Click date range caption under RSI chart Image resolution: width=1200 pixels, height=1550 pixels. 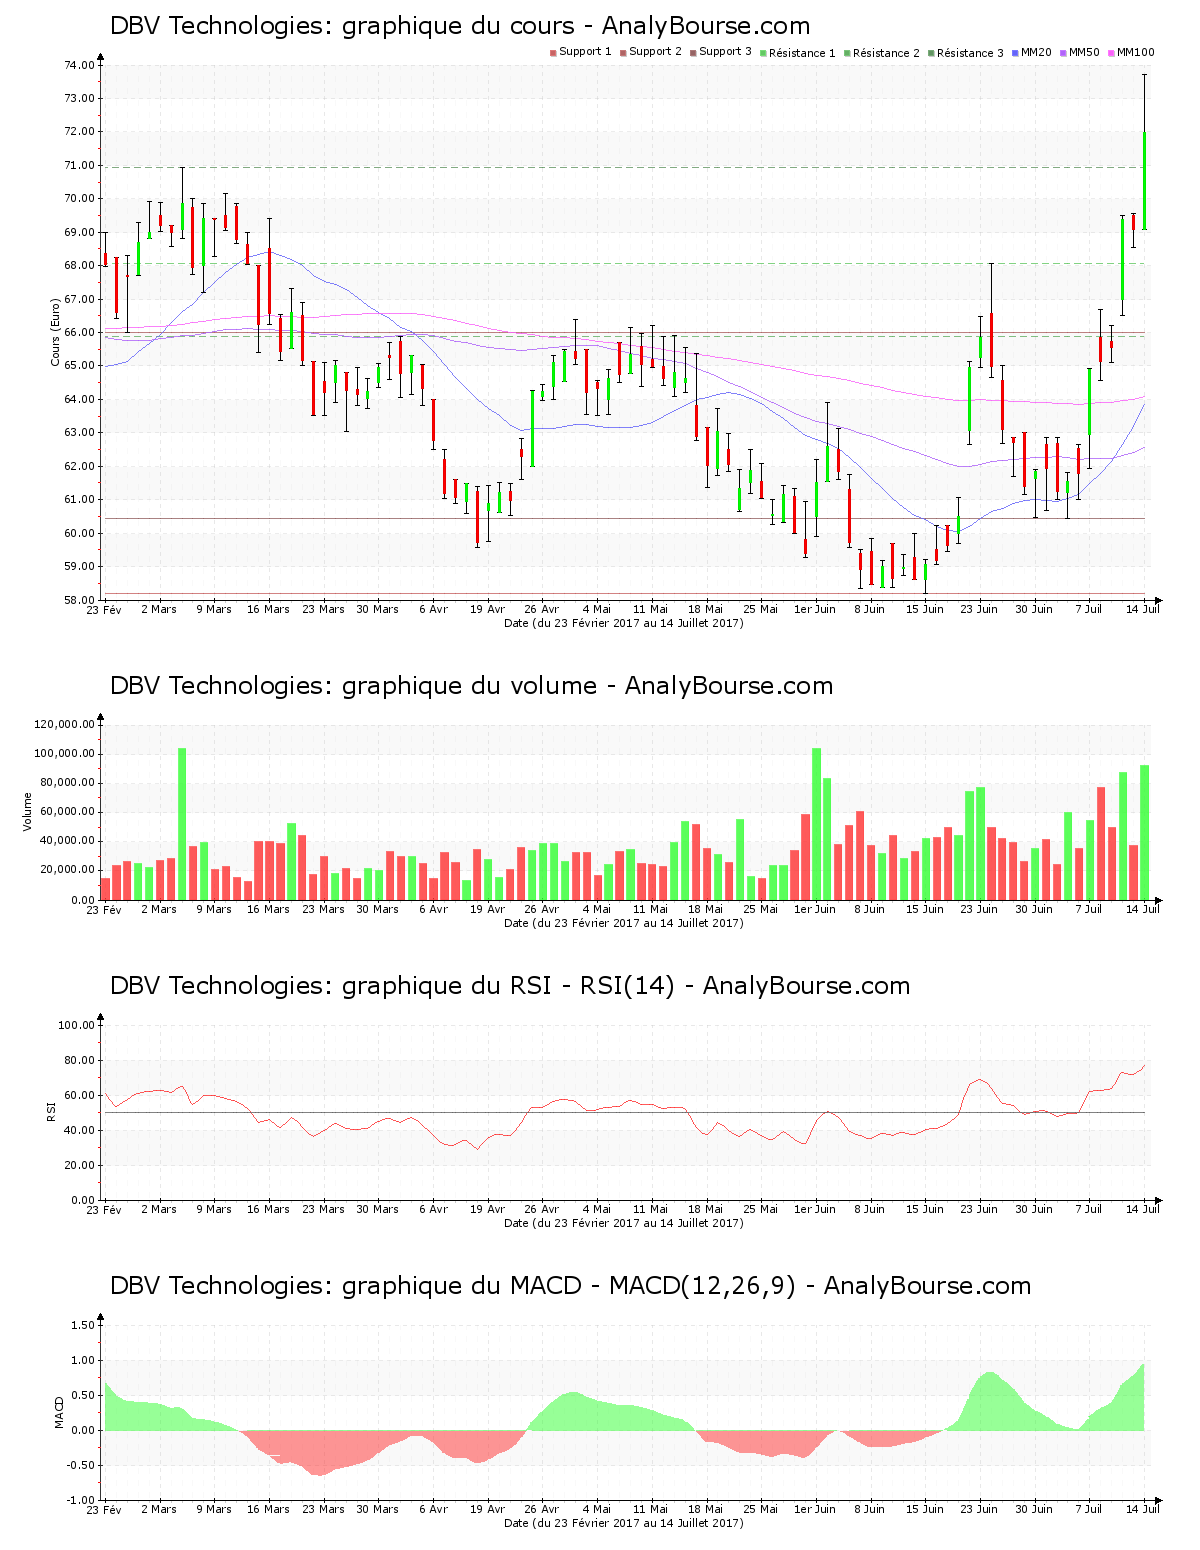click(x=624, y=1223)
